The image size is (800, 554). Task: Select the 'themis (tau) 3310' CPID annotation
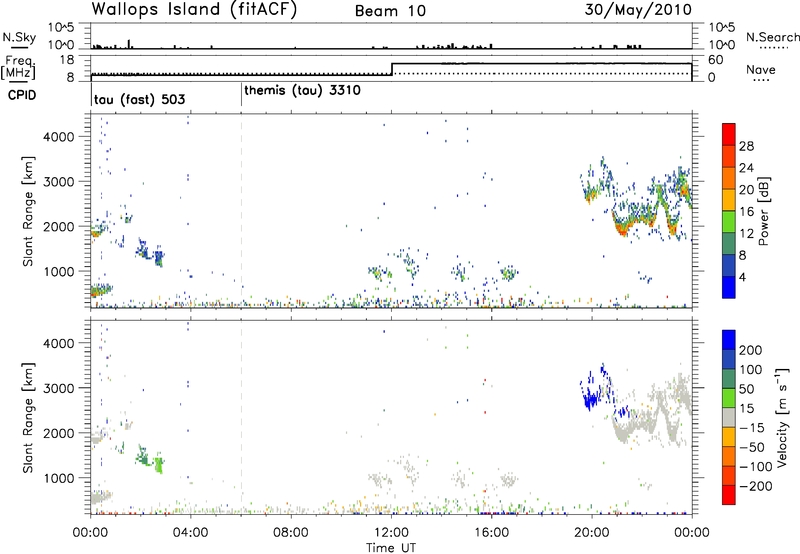(302, 91)
